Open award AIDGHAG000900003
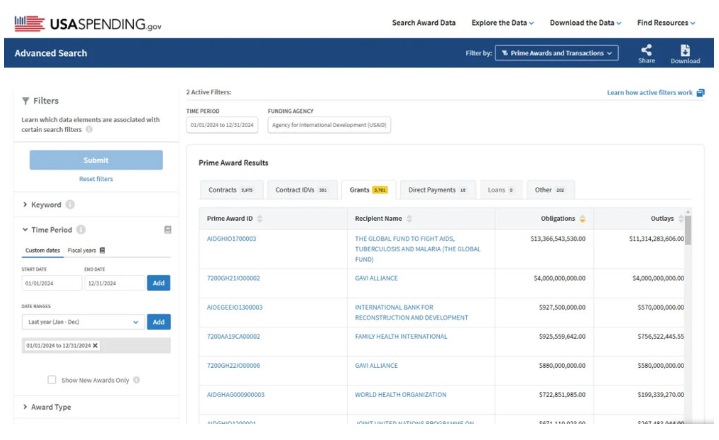This screenshot has width=719, height=440. click(236, 395)
